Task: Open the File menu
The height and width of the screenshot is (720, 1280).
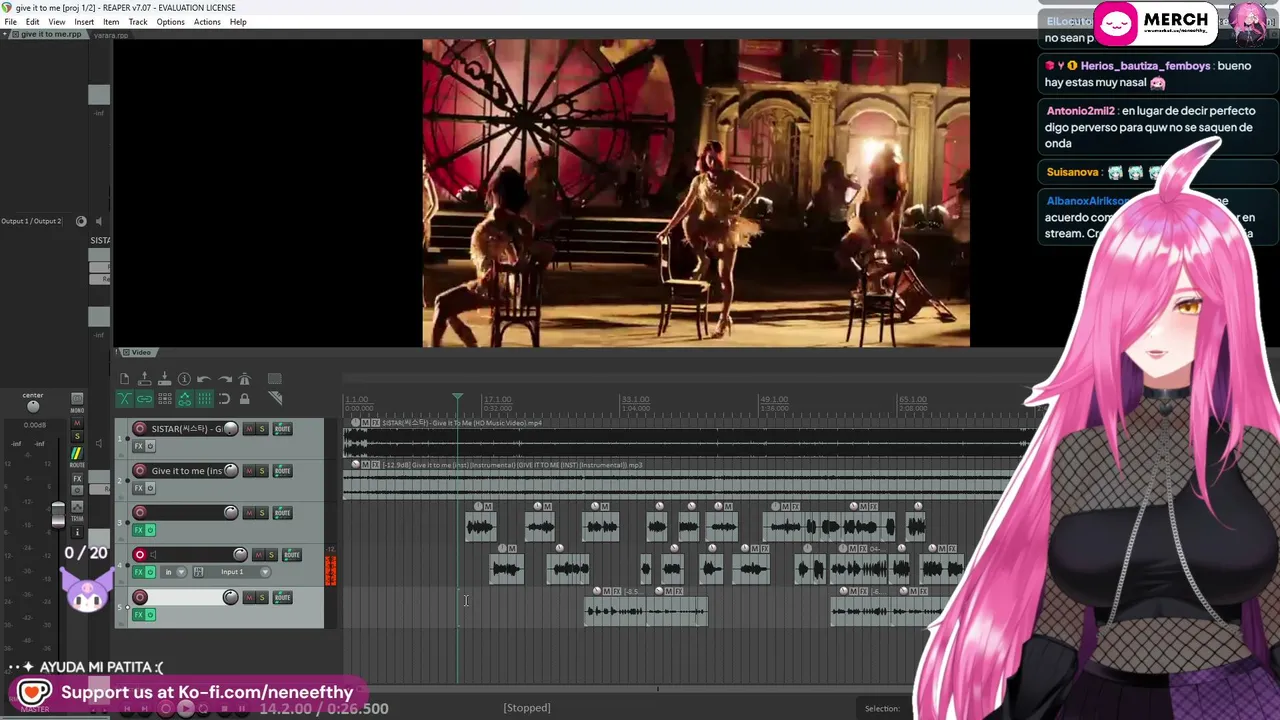Action: pos(10,22)
